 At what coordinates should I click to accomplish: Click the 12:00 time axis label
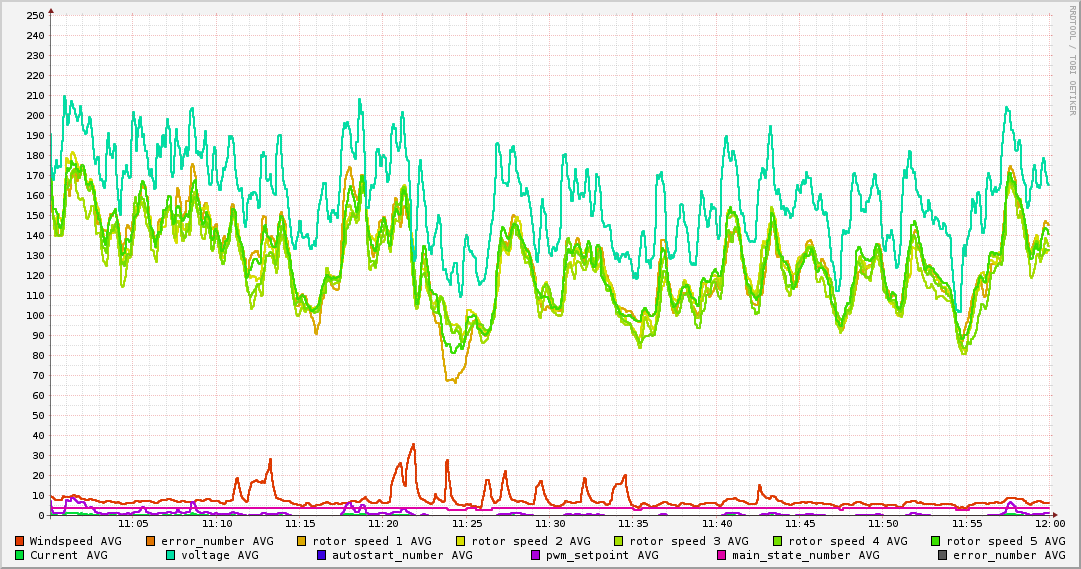tap(1051, 524)
